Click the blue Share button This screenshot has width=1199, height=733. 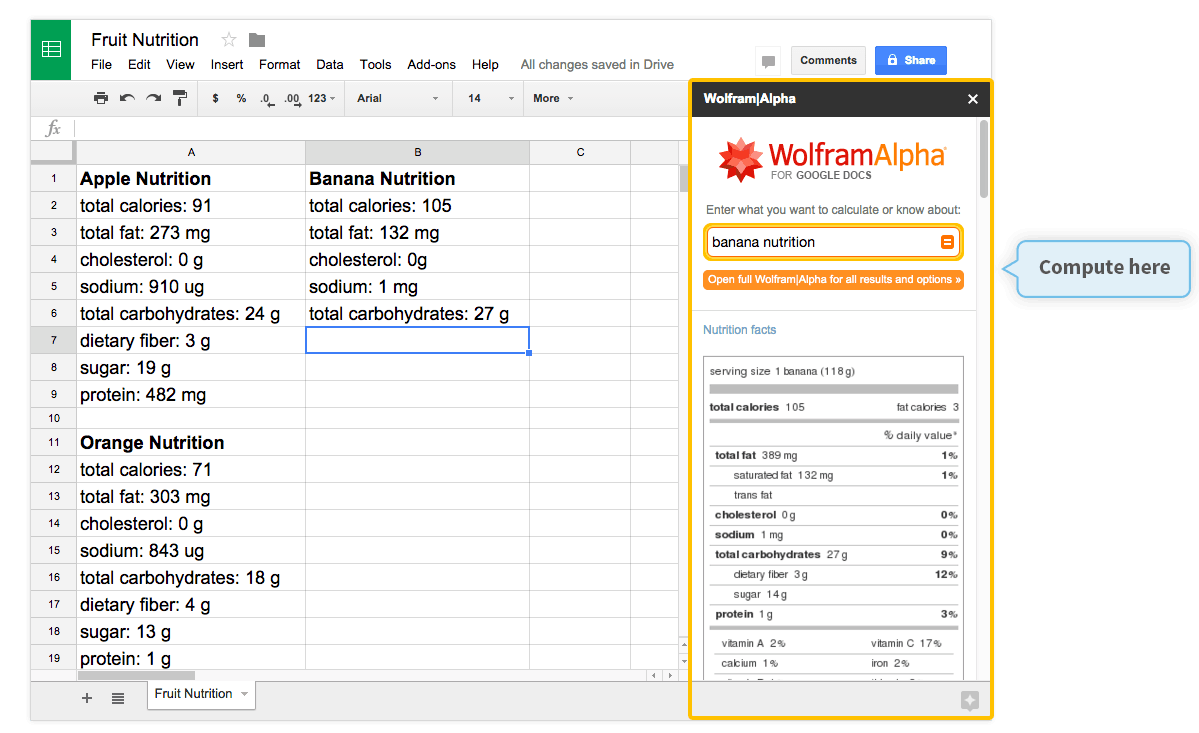(x=911, y=60)
